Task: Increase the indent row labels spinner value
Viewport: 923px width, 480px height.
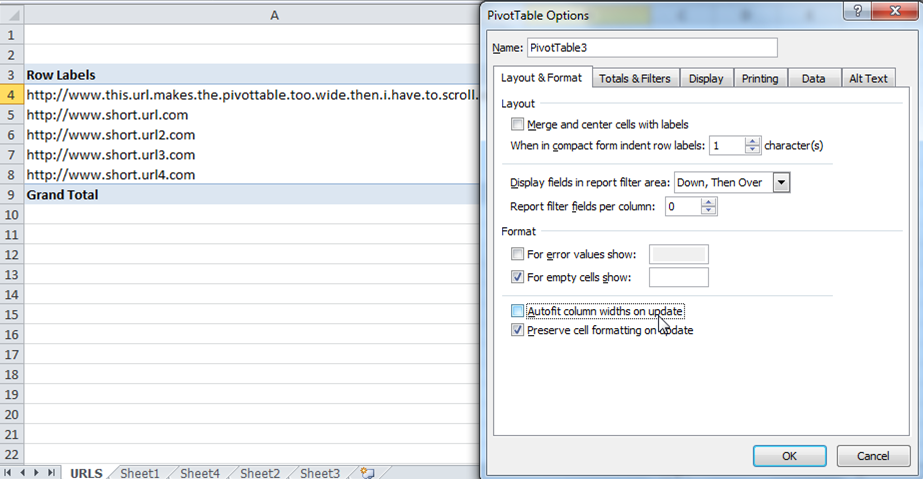Action: click(x=753, y=141)
